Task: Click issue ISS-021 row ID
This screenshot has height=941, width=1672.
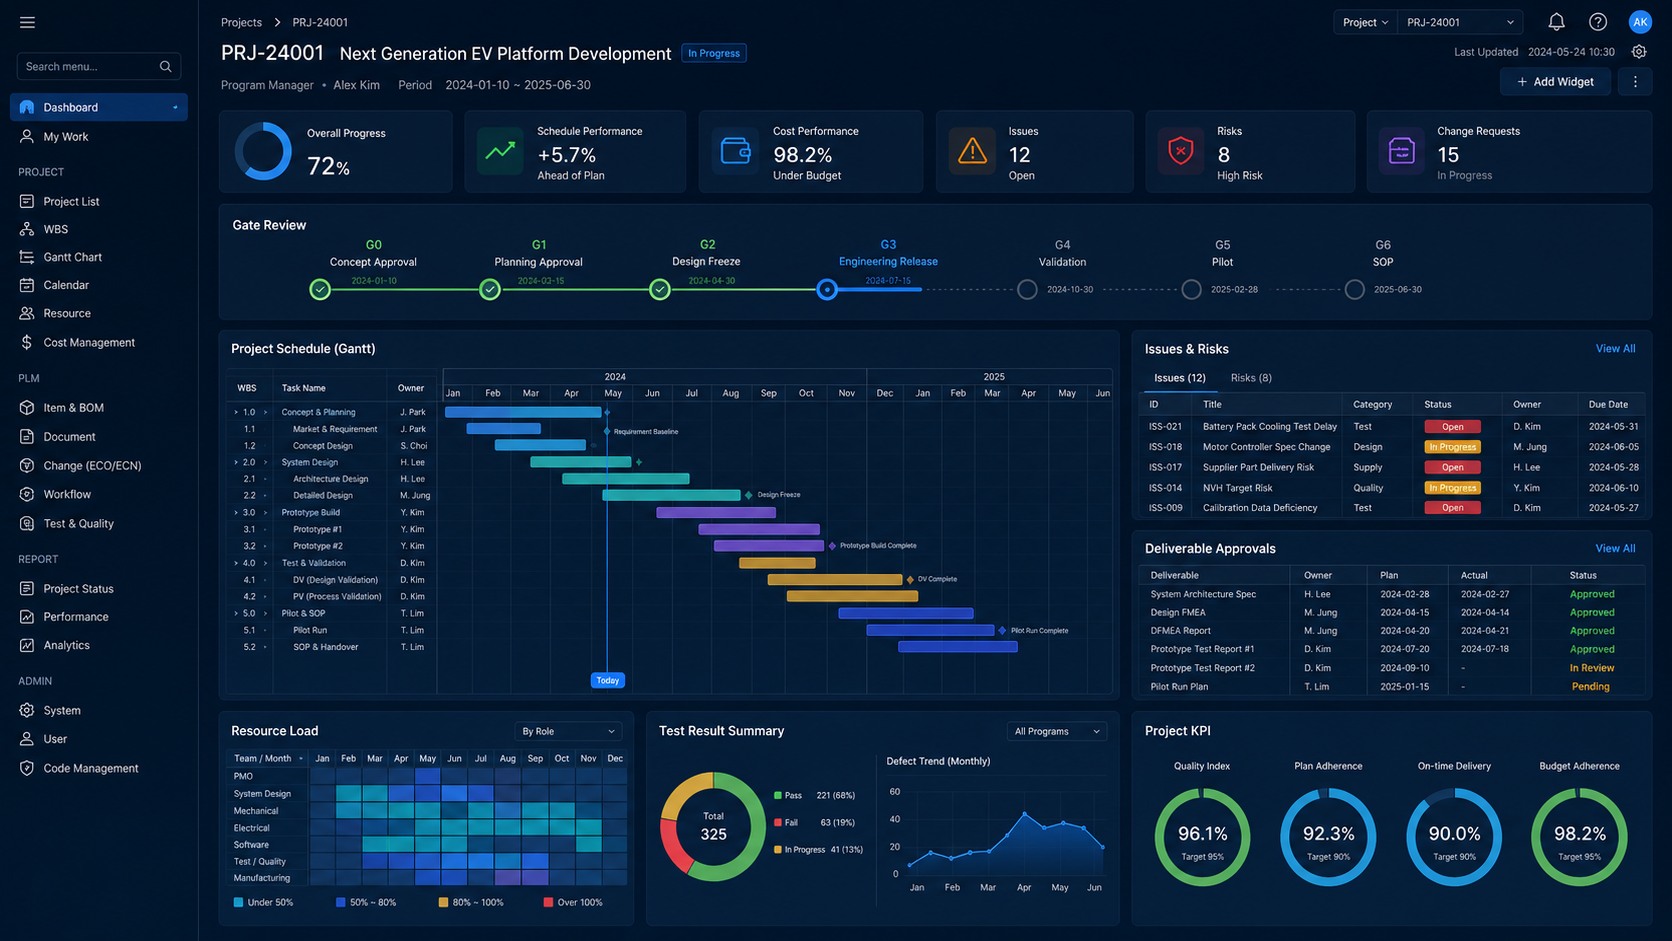Action: [1165, 426]
